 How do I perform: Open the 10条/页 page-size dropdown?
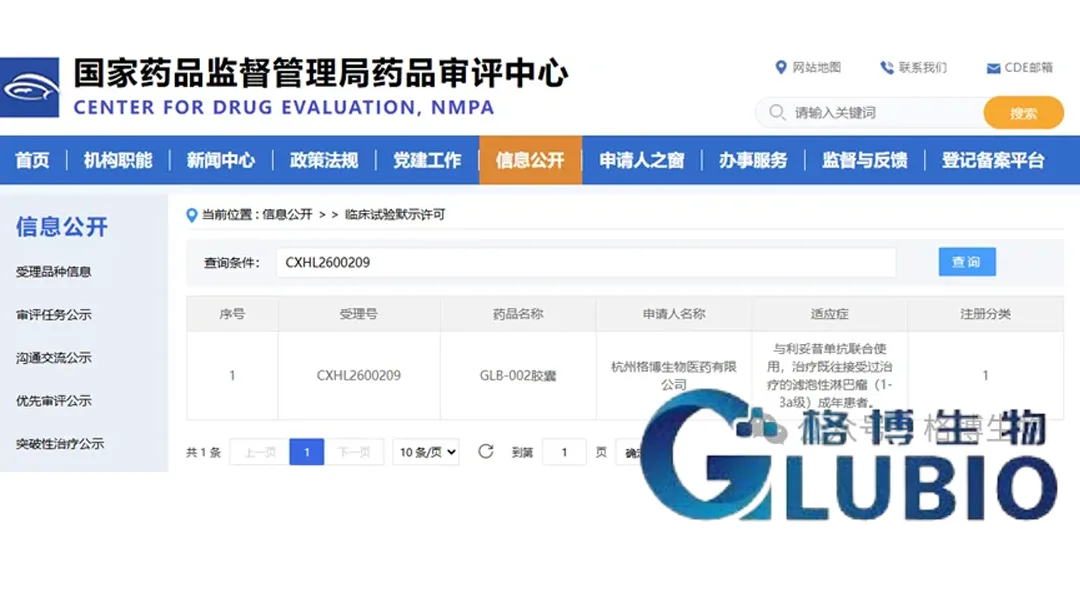425,451
